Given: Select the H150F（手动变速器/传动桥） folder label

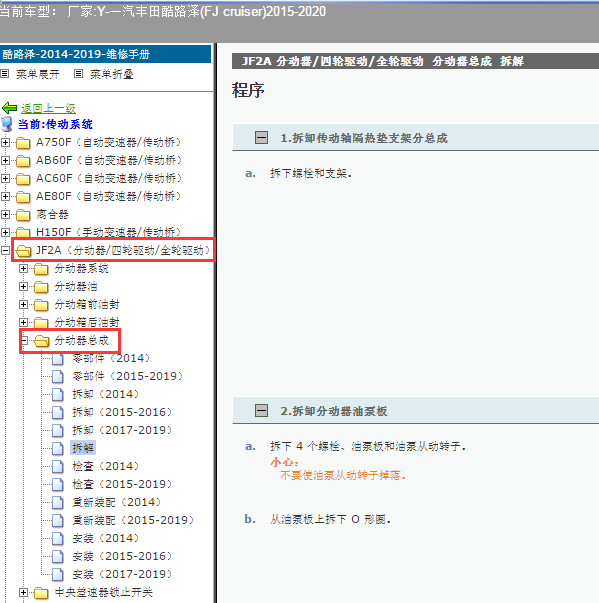Looking at the screenshot, I should [x=108, y=232].
